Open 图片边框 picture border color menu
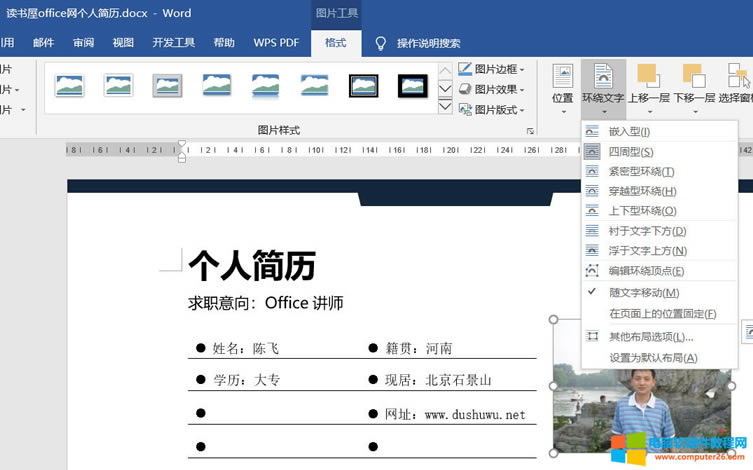 493,69
